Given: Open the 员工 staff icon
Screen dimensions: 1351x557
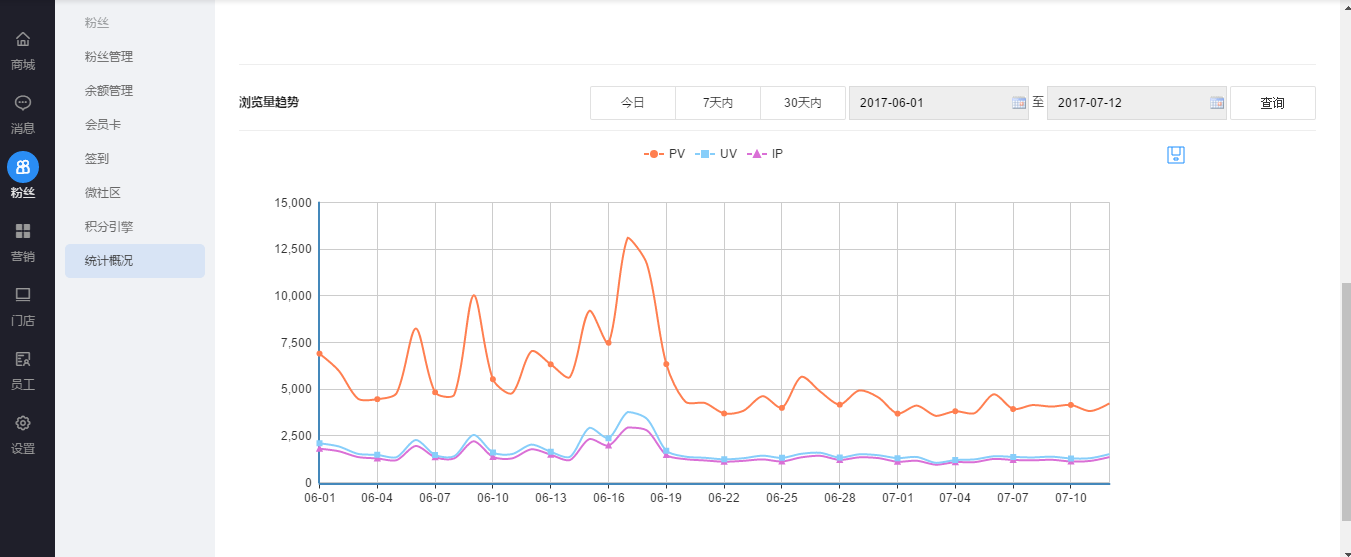Looking at the screenshot, I should click(x=22, y=359).
